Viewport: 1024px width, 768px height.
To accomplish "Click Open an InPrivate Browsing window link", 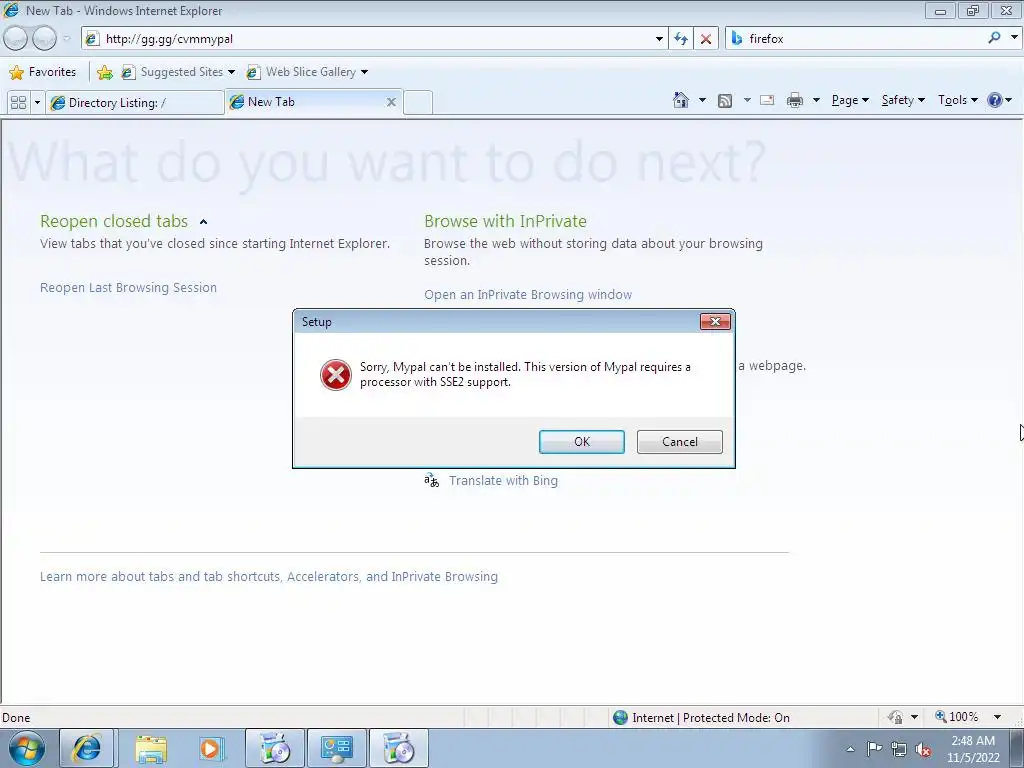I will point(528,295).
